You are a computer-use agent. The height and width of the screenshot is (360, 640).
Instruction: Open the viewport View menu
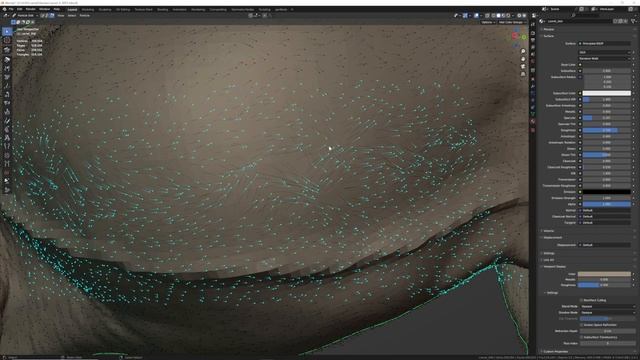pyautogui.click(x=61, y=16)
